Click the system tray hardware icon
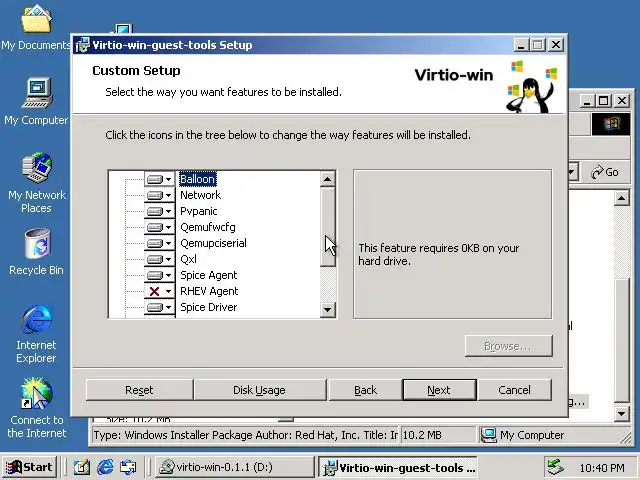 [x=556, y=467]
